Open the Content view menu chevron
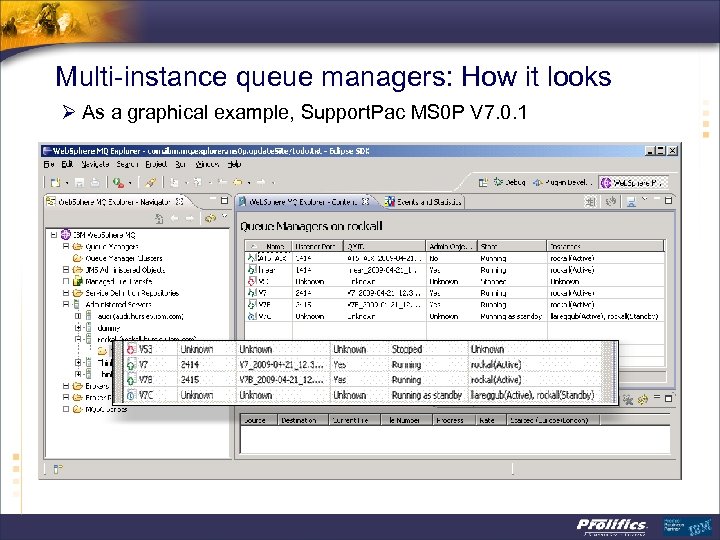The image size is (720, 540). [645, 199]
